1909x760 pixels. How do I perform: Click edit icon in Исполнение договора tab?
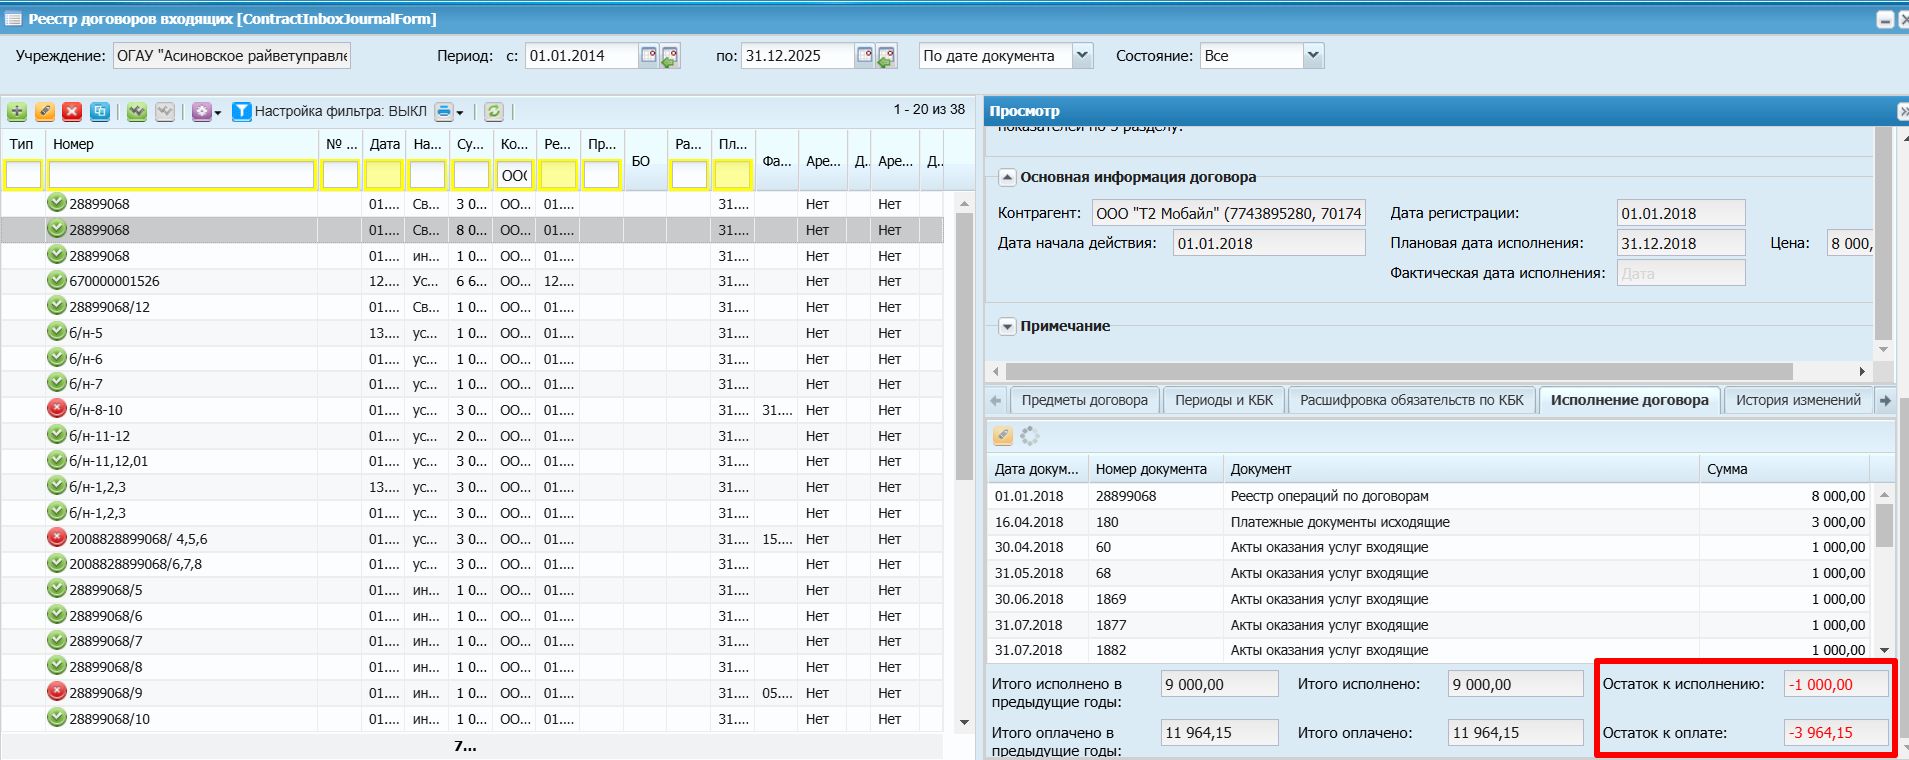click(x=1002, y=436)
